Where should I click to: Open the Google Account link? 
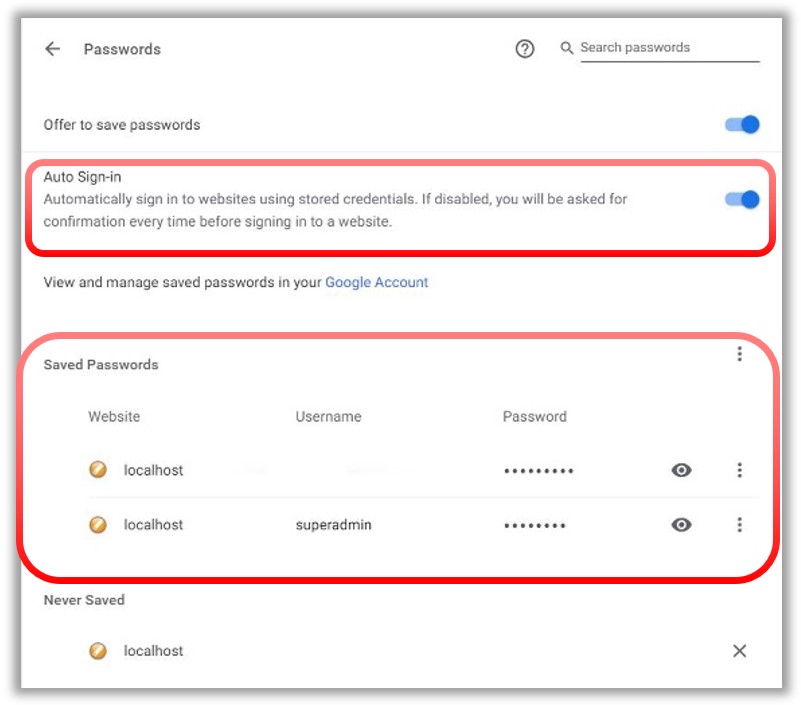point(376,282)
